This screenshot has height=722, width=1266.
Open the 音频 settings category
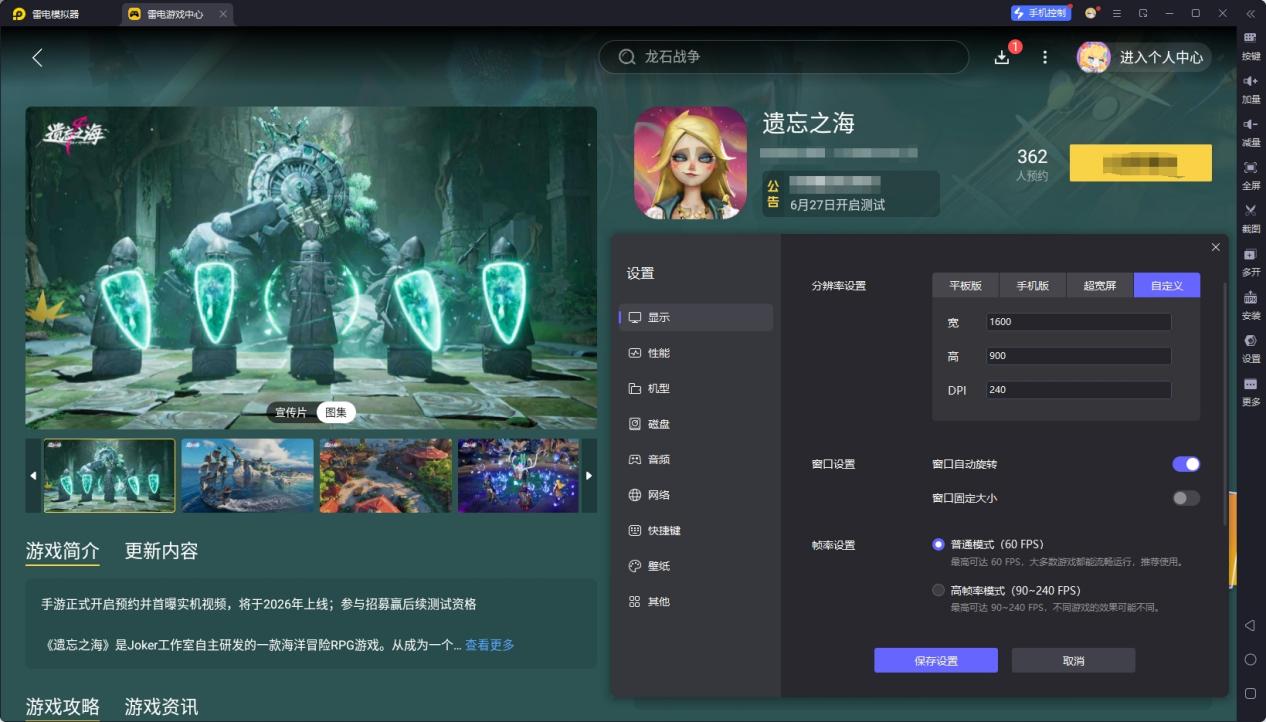pos(696,459)
